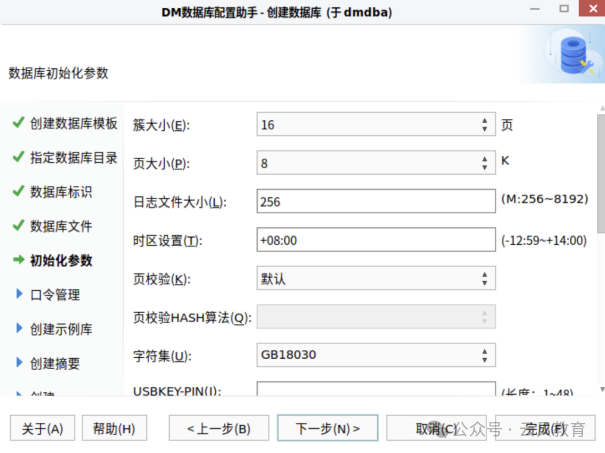The height and width of the screenshot is (453, 605).
Task: Click the 时区设置(T) label
Action: pos(167,241)
